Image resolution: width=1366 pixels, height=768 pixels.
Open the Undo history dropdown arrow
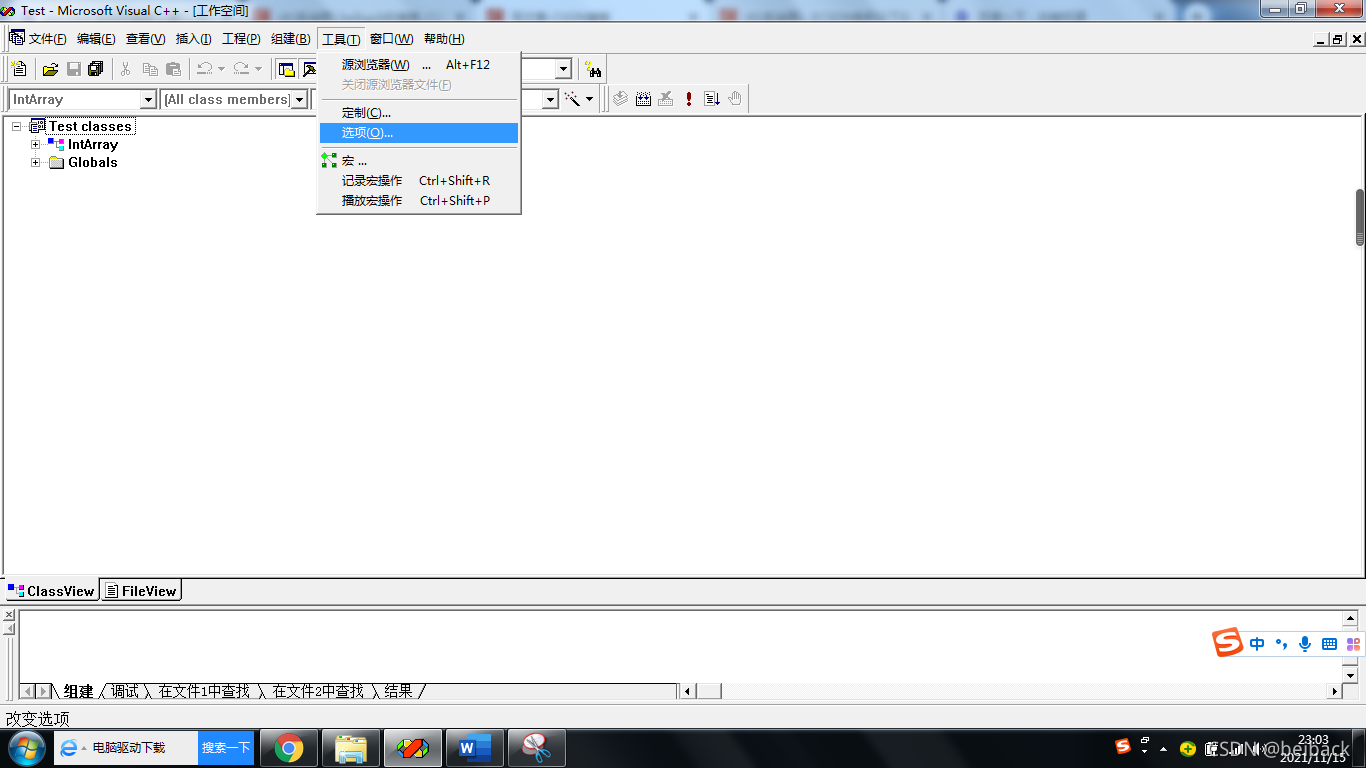pos(221,69)
